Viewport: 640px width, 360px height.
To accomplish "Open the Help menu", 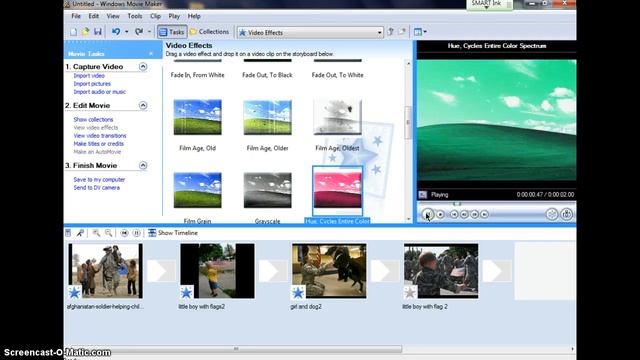I will click(194, 16).
